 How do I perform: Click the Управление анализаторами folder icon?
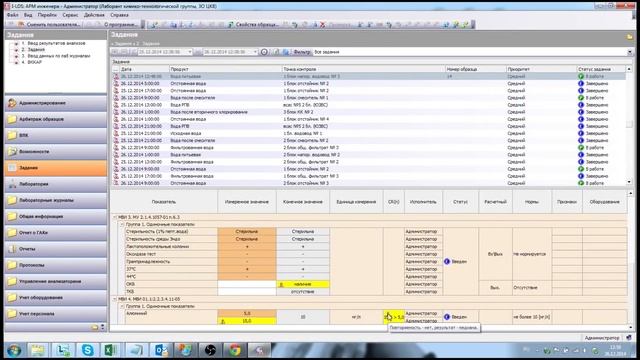point(12,281)
